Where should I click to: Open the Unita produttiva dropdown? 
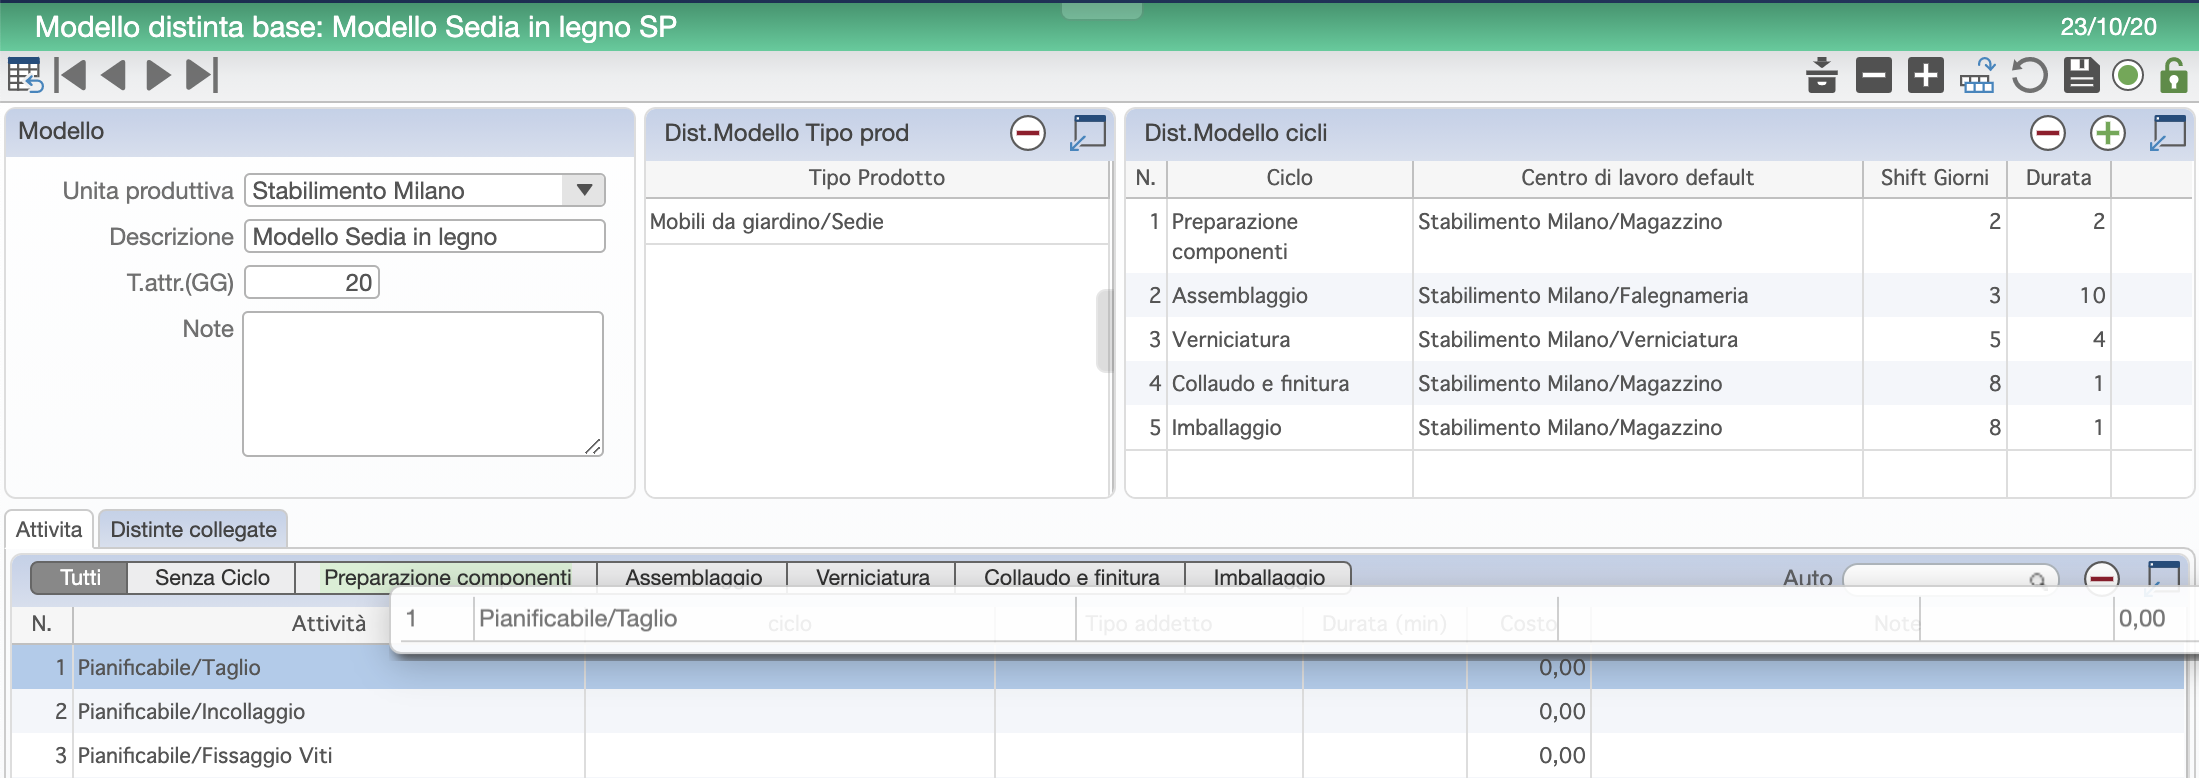click(x=585, y=190)
